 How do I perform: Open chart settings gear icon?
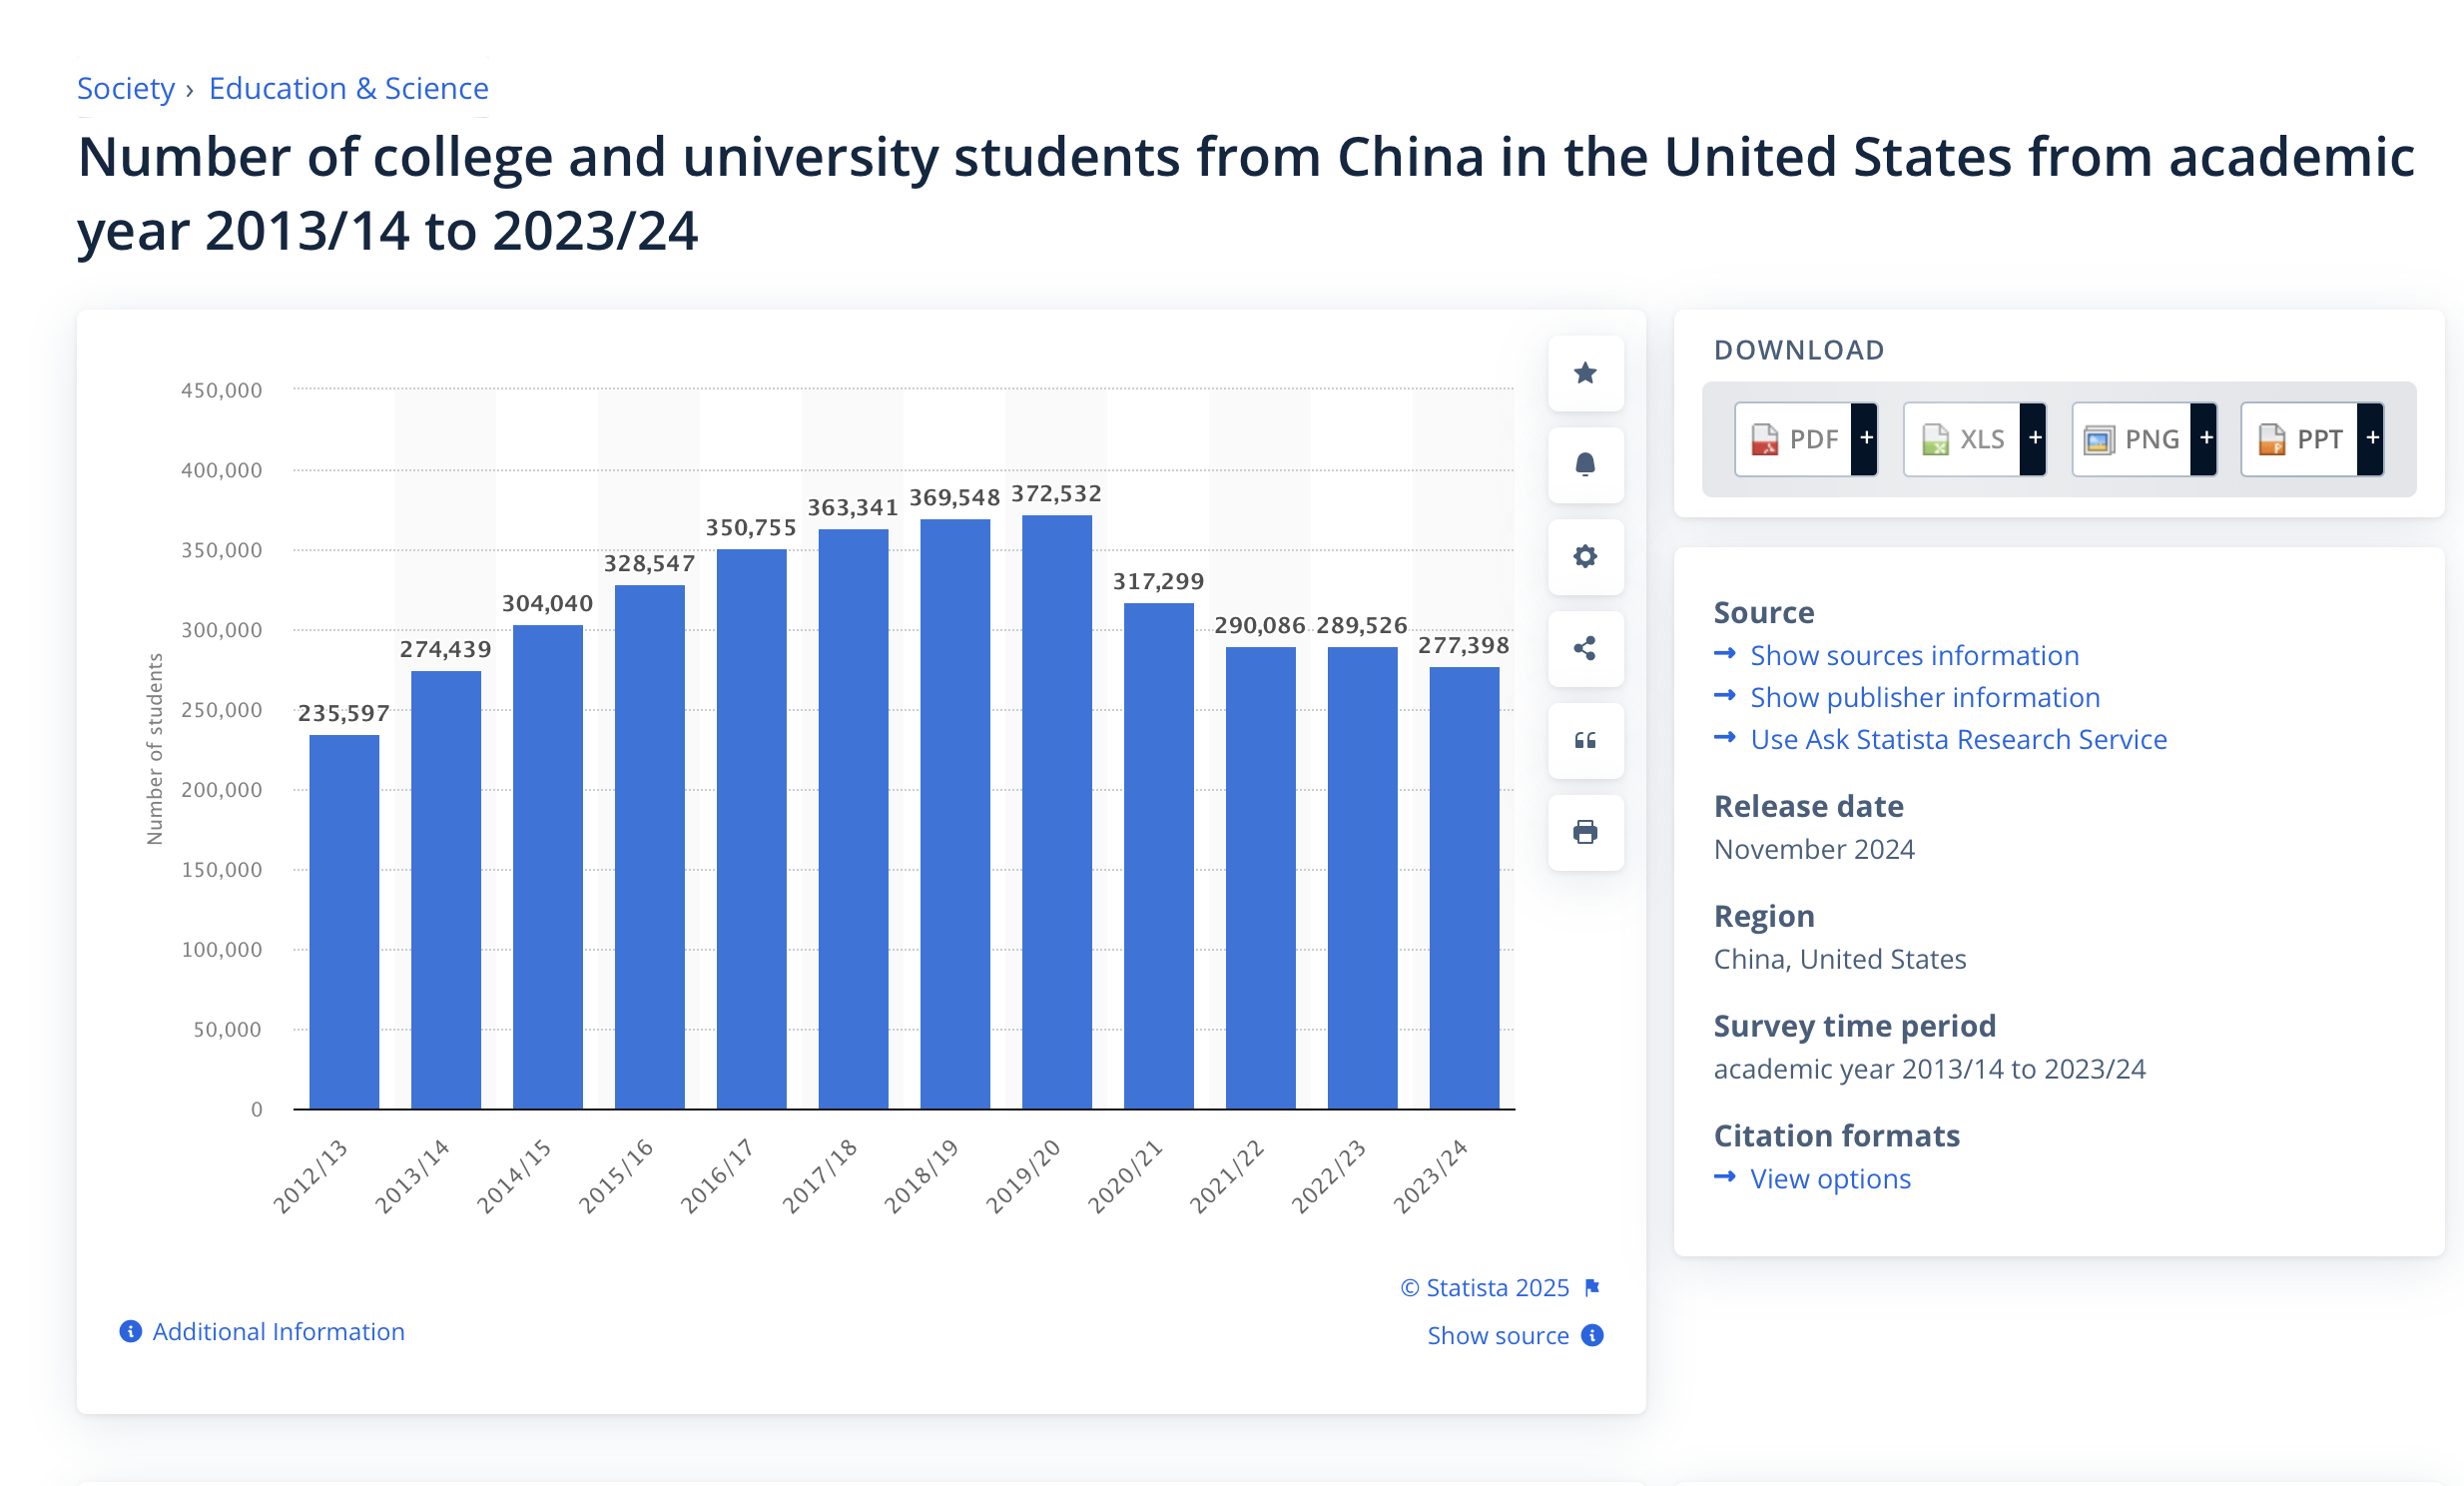(x=1585, y=557)
